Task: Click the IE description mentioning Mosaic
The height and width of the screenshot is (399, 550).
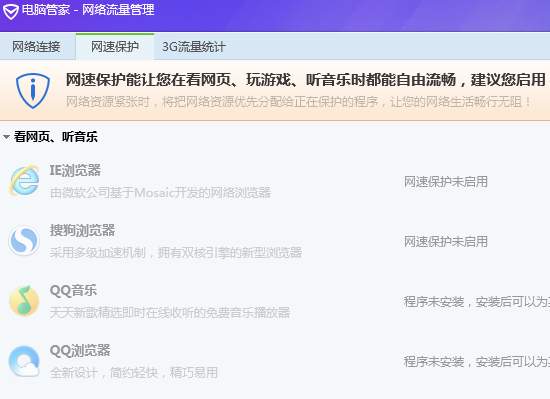Action: (160, 193)
